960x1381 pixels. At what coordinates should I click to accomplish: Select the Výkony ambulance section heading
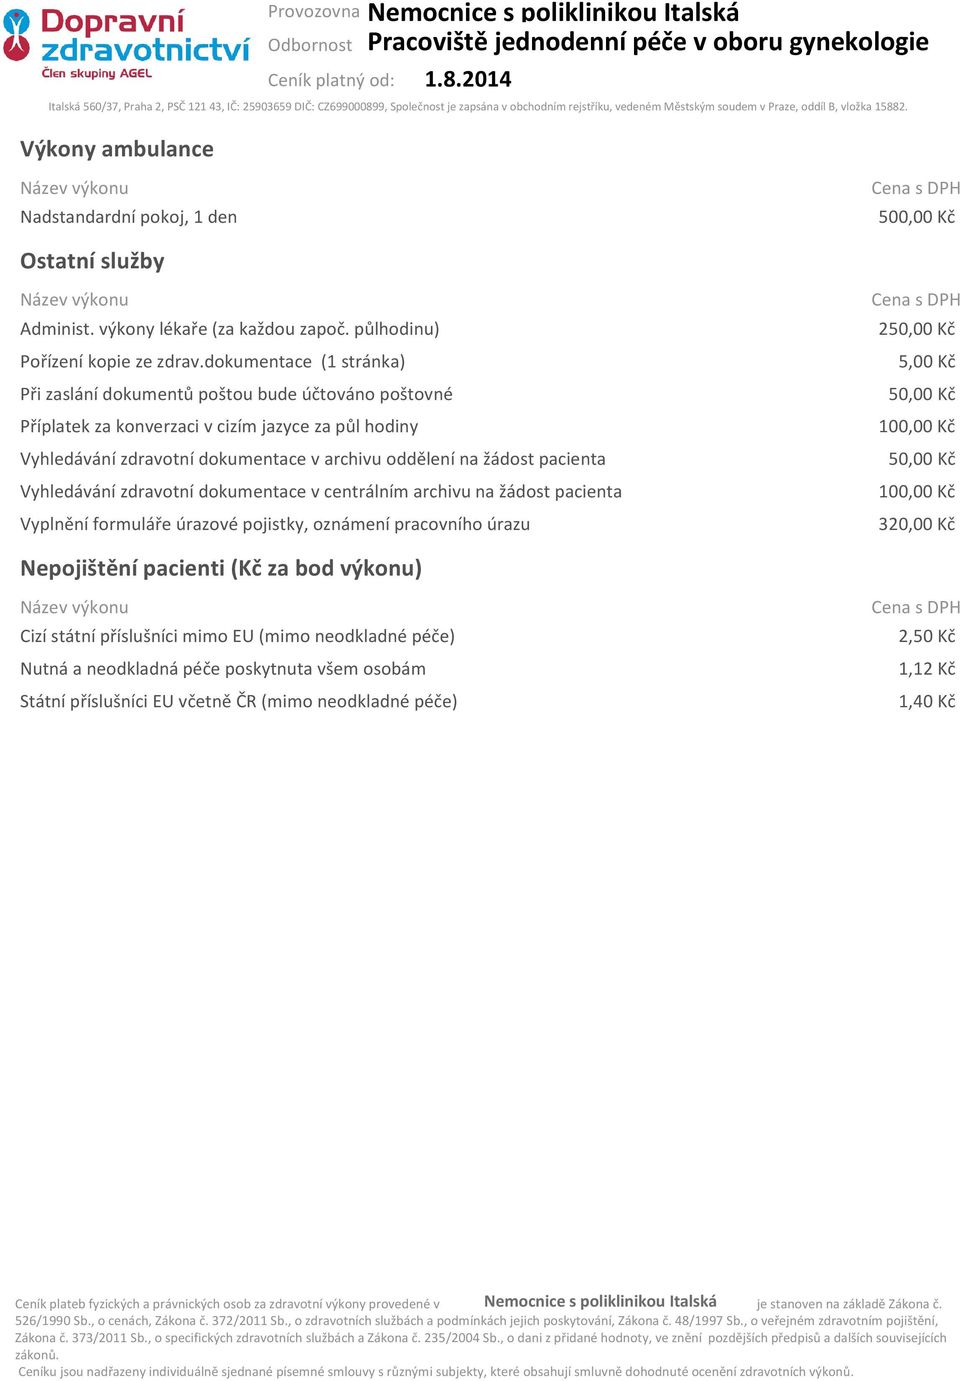(x=117, y=149)
